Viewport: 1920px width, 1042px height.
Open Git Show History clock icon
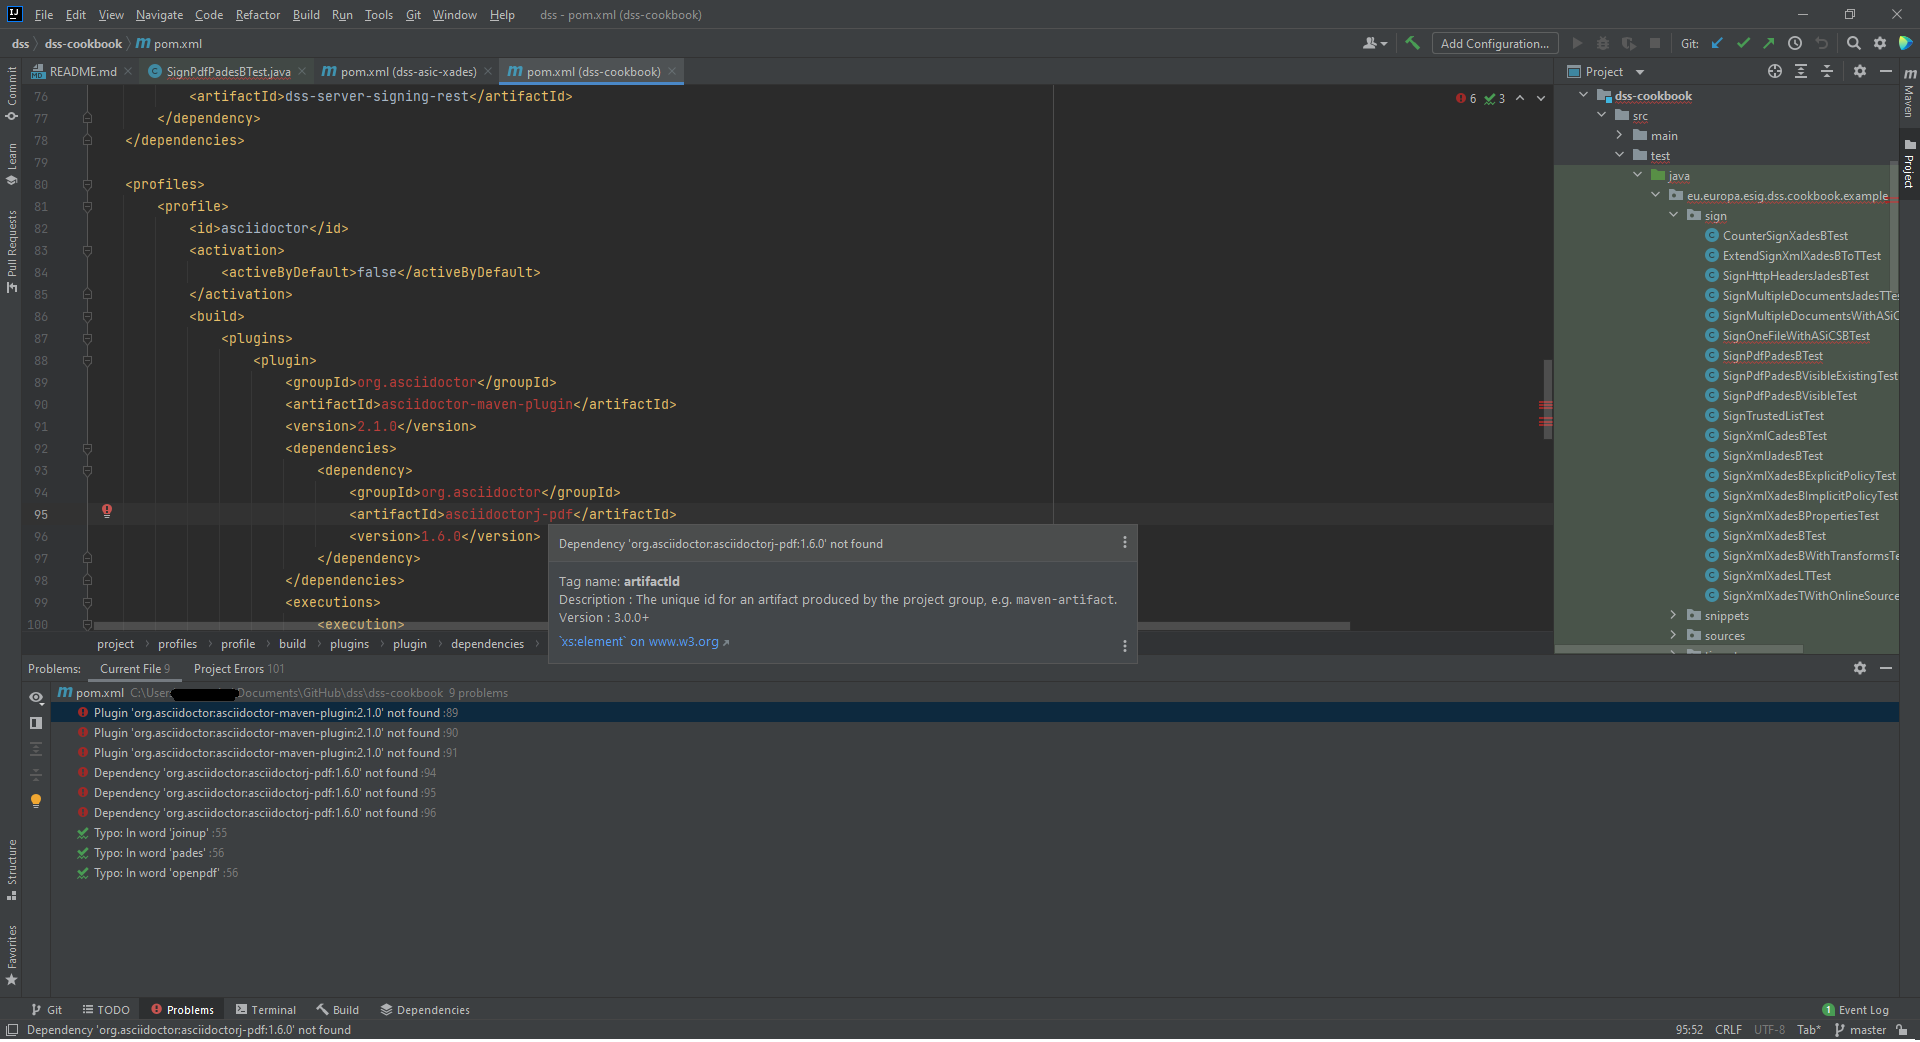[1795, 43]
